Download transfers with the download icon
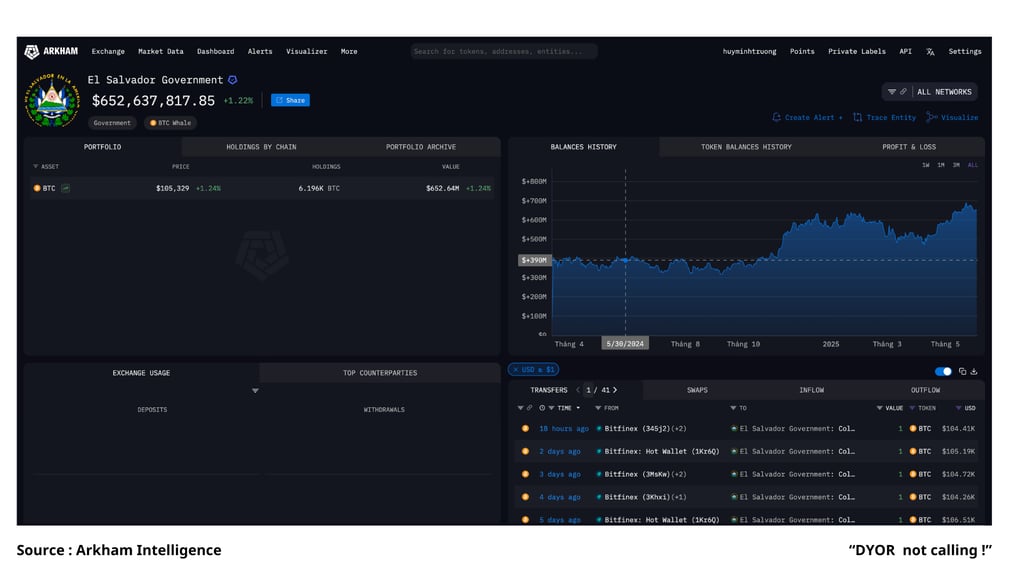This screenshot has width=1024, height=563. tap(974, 371)
